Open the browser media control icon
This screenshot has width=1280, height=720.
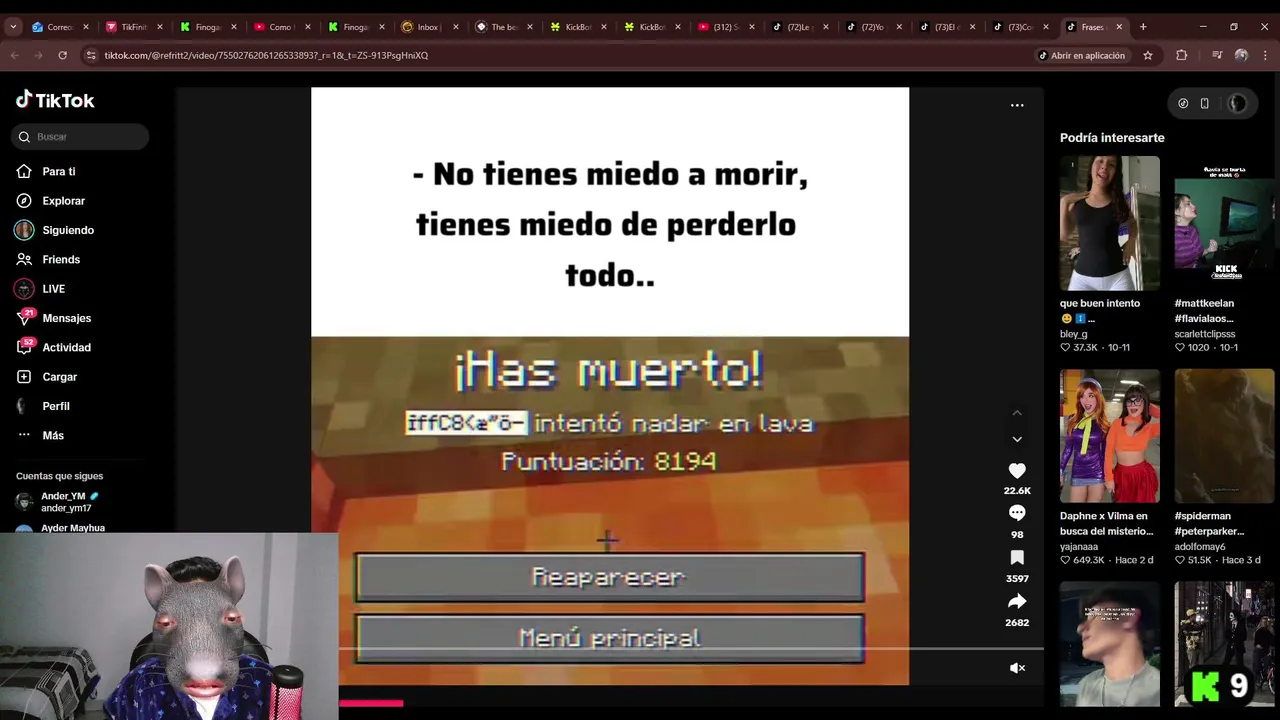pyautogui.click(x=1217, y=55)
